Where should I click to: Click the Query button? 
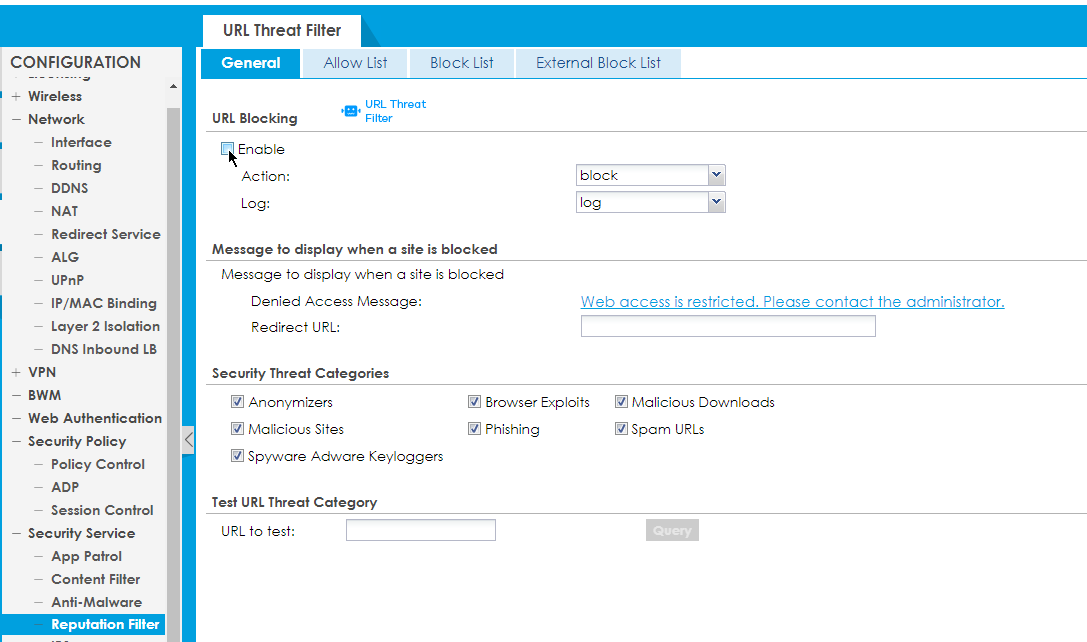[671, 530]
